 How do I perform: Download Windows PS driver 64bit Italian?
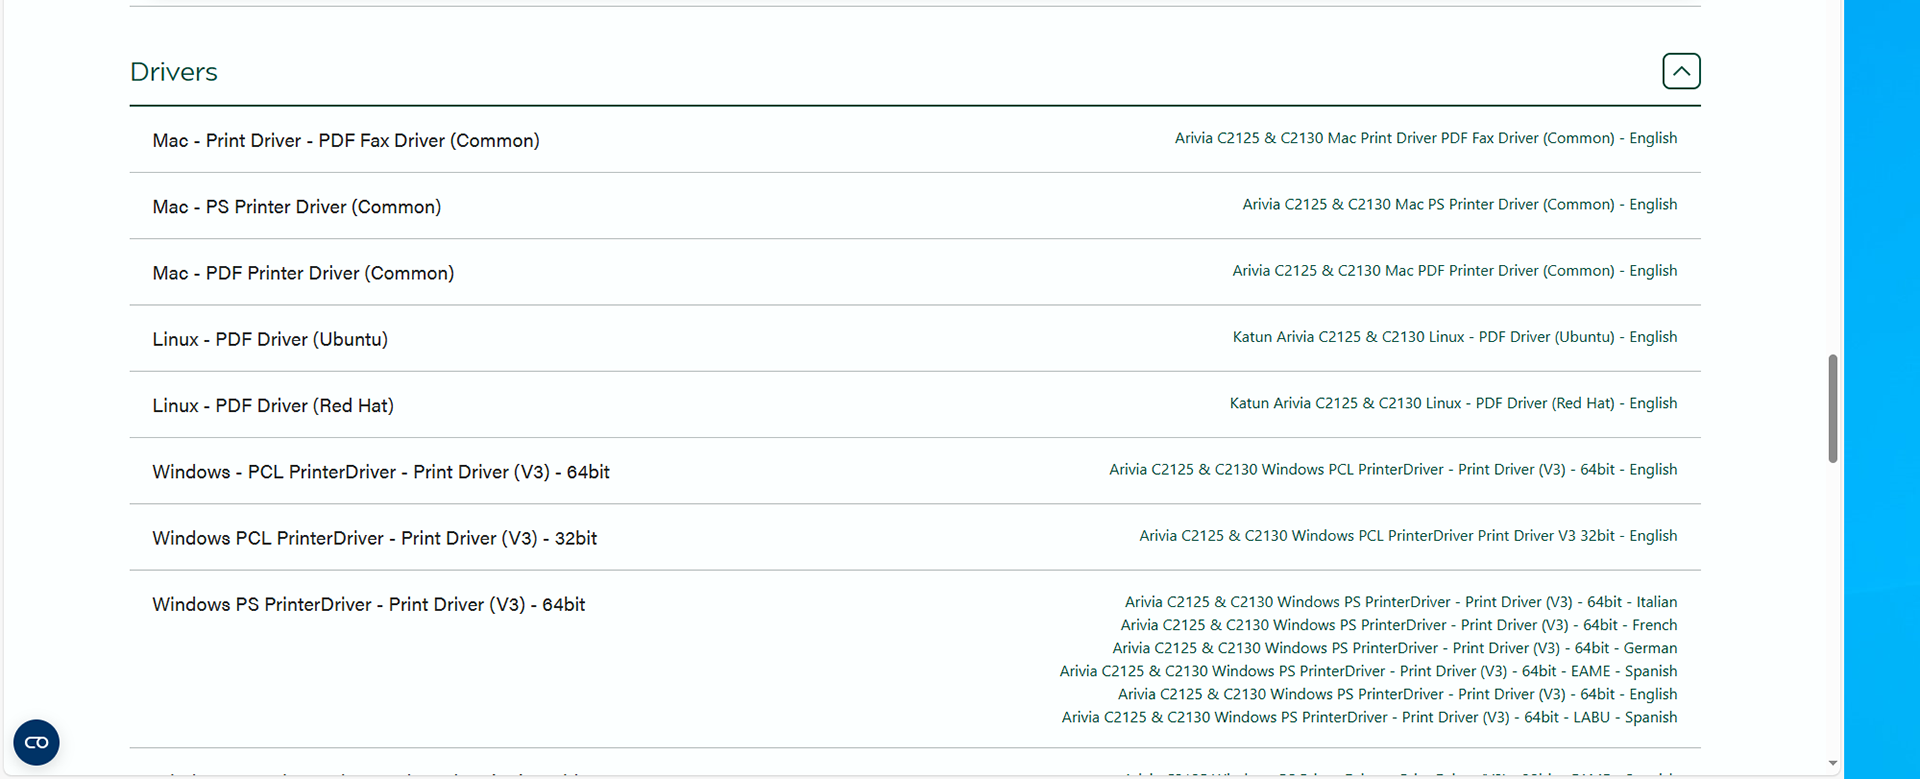click(x=1400, y=602)
